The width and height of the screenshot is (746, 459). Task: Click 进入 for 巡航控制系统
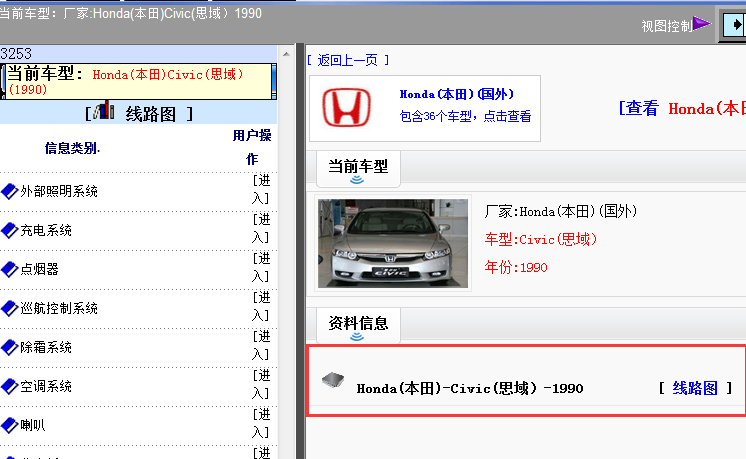tap(261, 306)
